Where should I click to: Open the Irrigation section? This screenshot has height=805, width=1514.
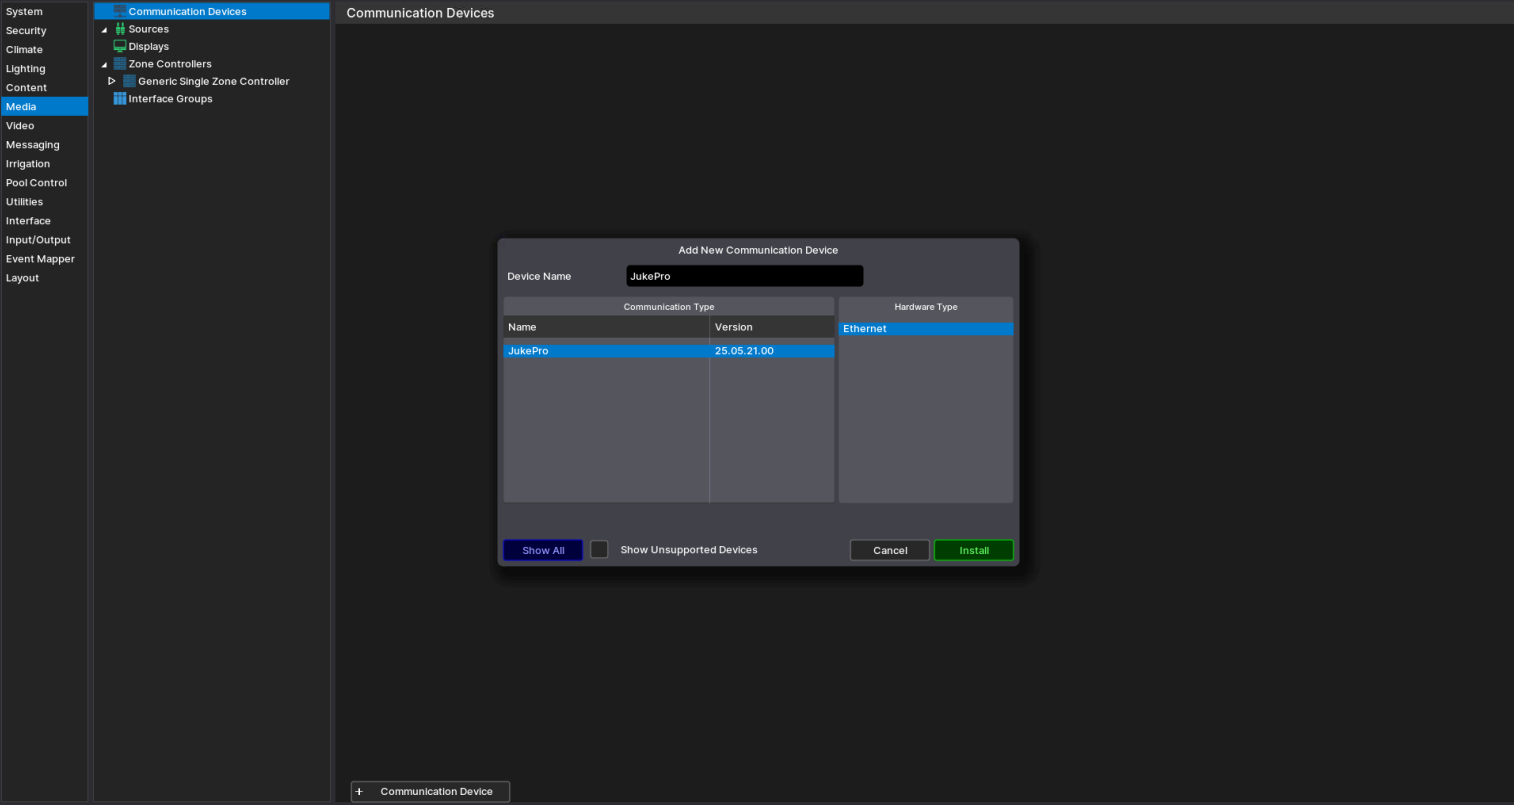[44, 164]
